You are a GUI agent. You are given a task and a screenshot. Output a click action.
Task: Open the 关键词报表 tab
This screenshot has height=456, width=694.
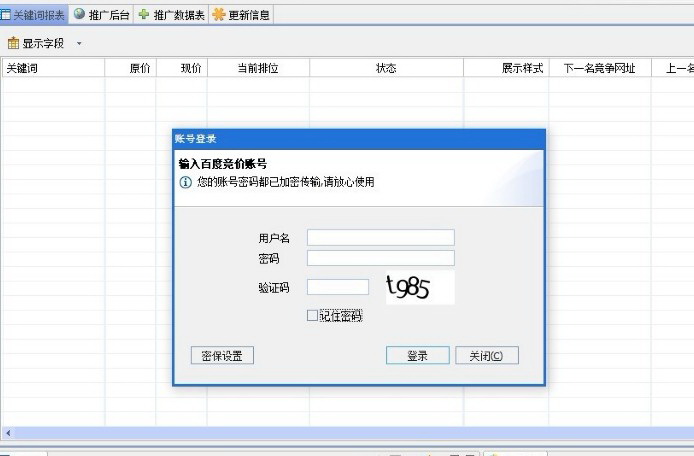pyautogui.click(x=34, y=15)
